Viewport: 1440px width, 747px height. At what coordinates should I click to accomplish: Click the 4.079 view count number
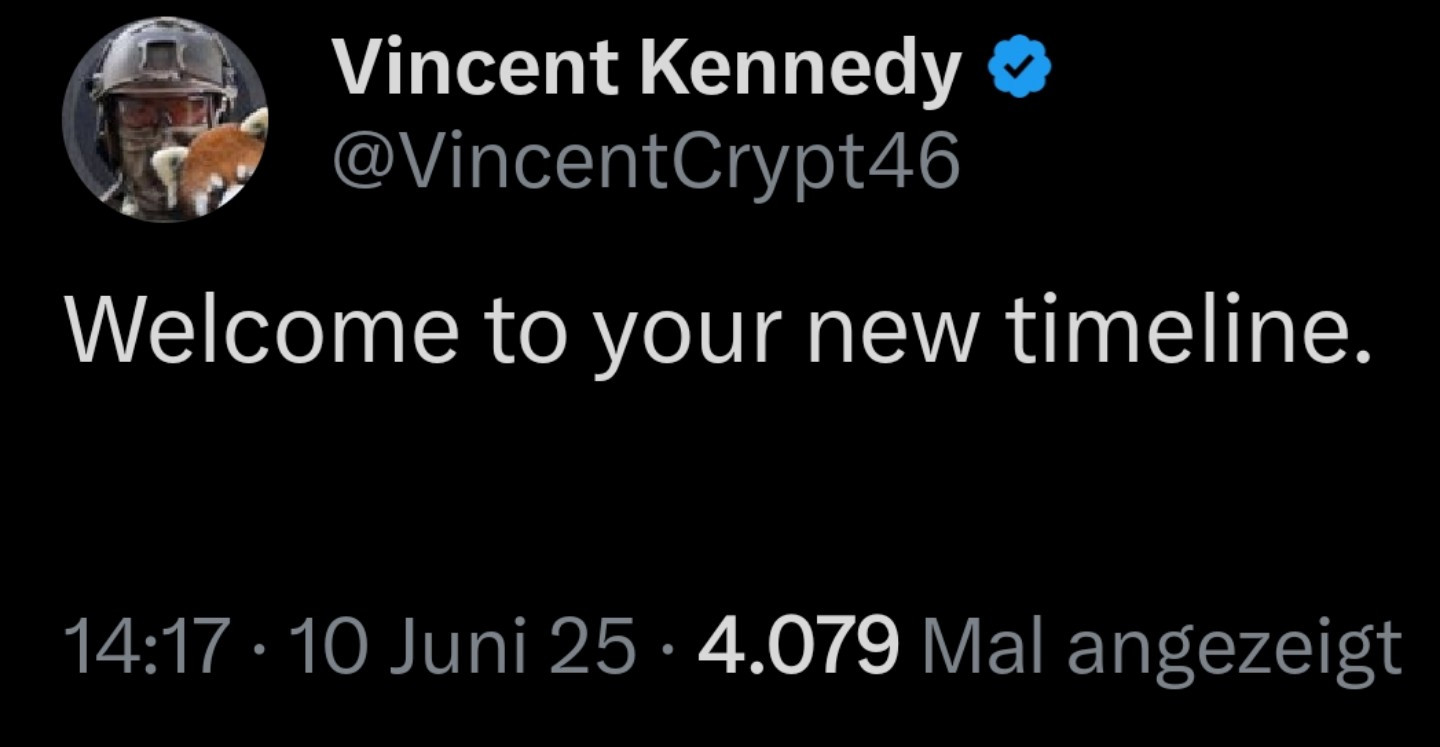click(797, 647)
